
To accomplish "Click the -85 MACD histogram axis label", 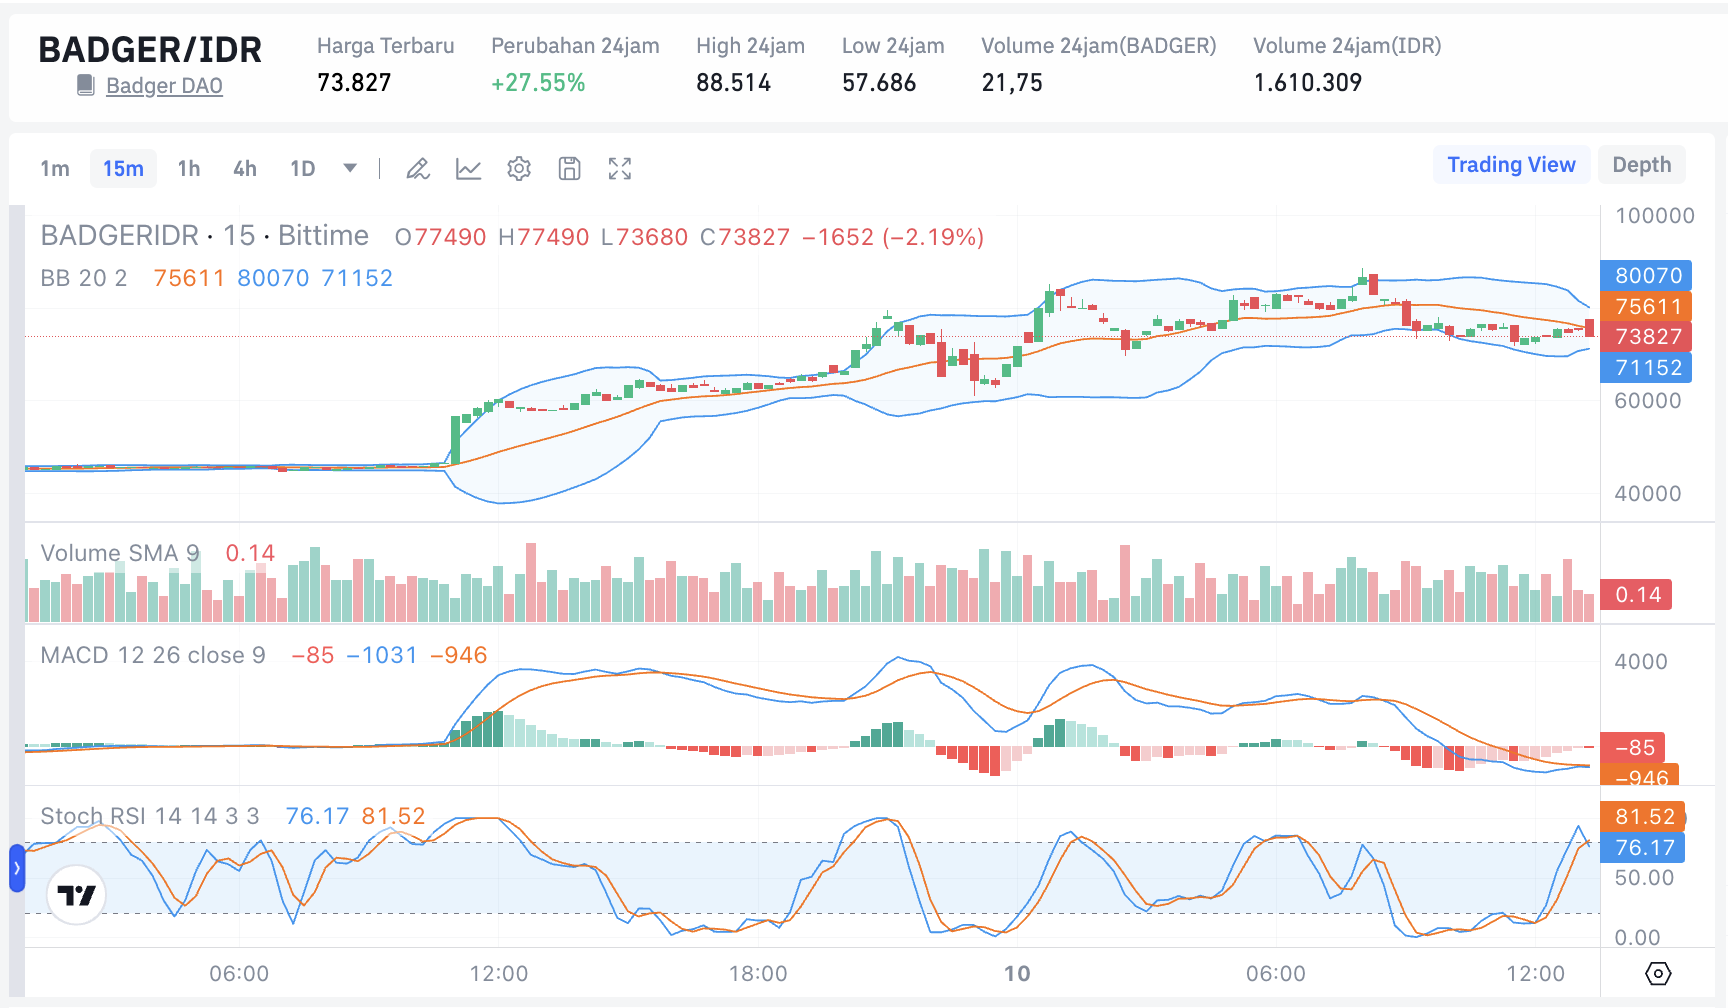I will click(x=1634, y=747).
